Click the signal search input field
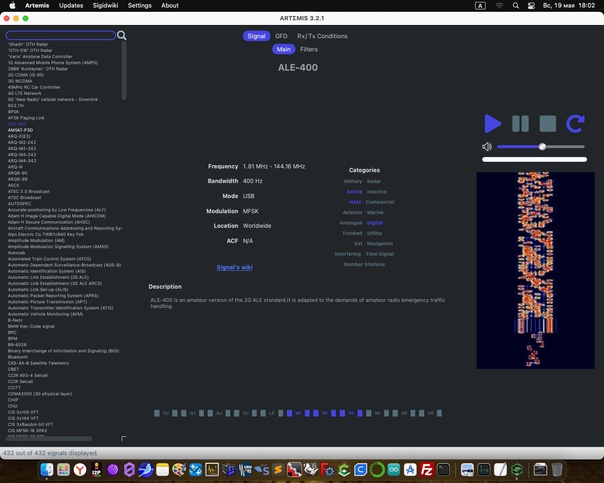This screenshot has width=604, height=483. pyautogui.click(x=60, y=35)
